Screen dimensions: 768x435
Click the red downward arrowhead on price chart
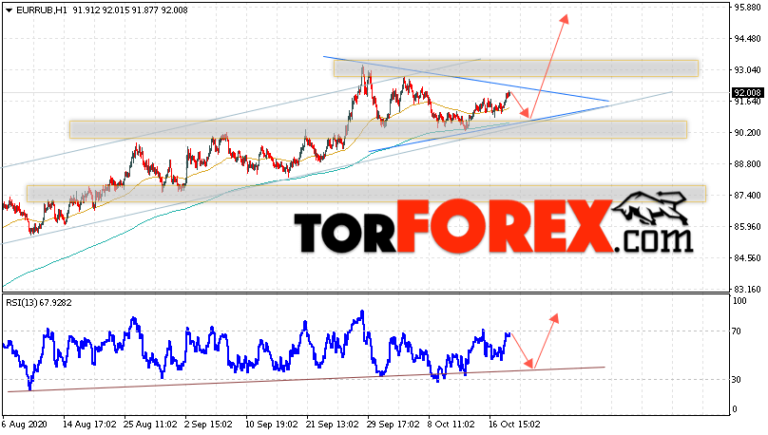526,113
